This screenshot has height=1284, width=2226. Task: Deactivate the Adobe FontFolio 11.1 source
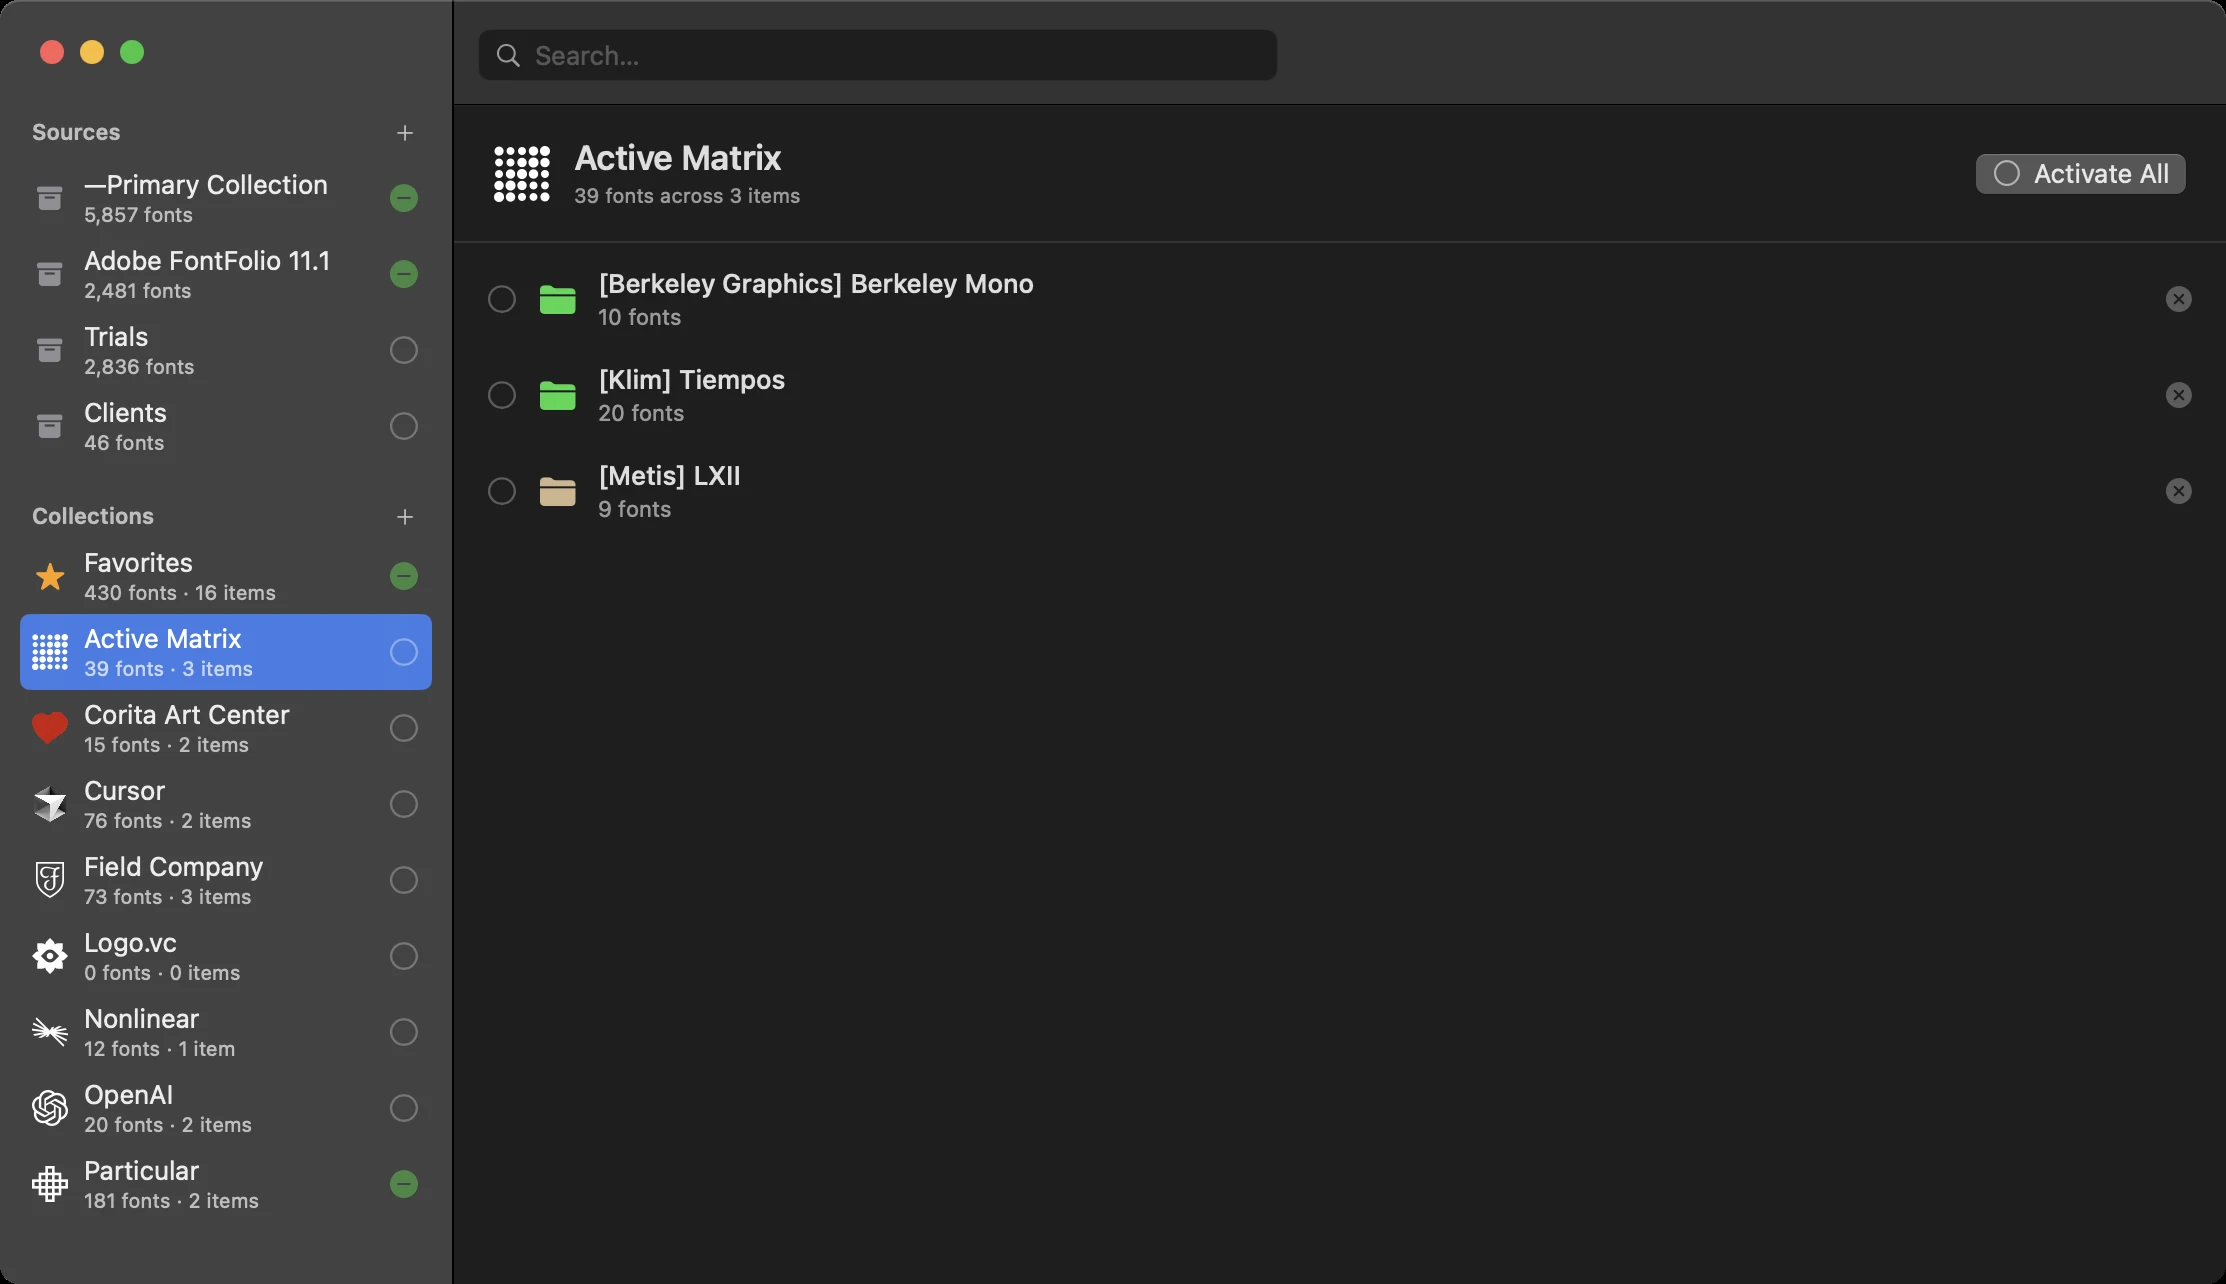click(404, 274)
